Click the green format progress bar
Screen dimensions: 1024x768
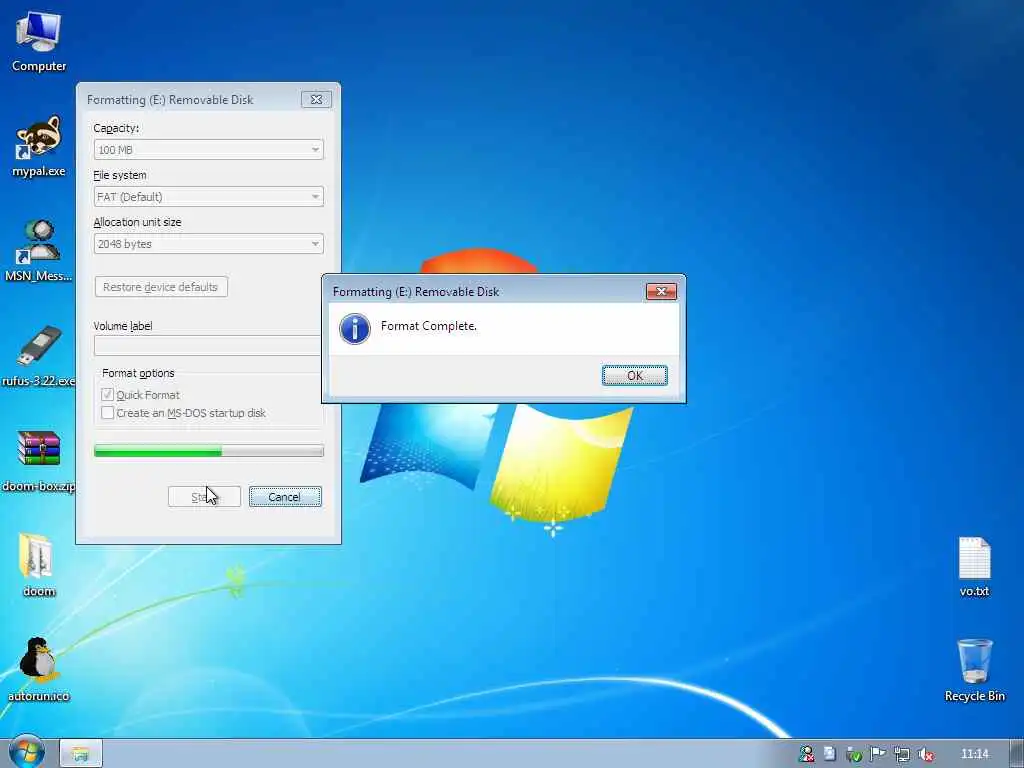click(208, 451)
